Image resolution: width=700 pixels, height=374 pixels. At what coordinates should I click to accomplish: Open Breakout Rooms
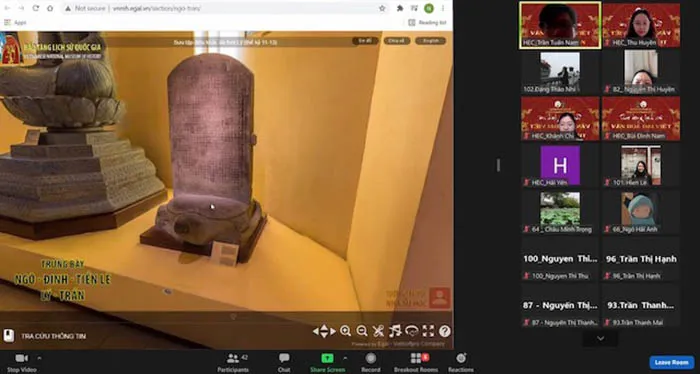tap(416, 362)
